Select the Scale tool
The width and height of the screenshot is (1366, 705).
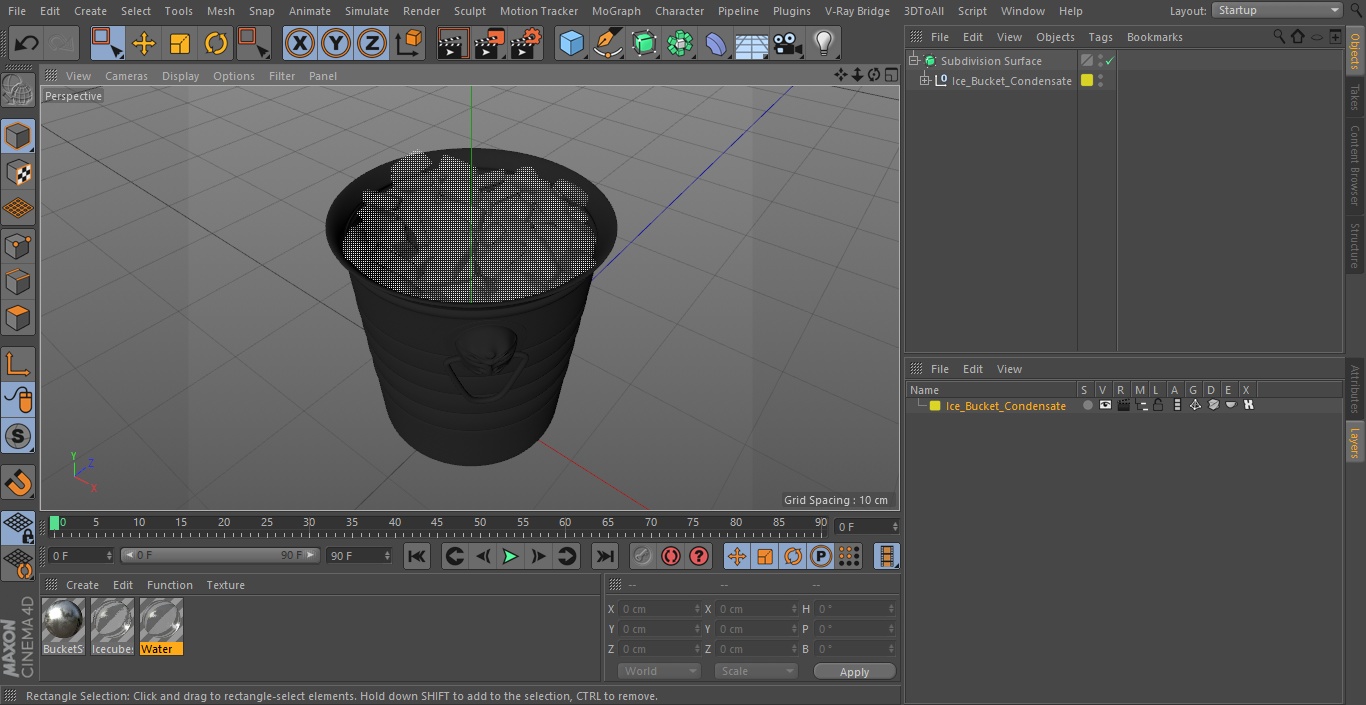click(x=180, y=43)
